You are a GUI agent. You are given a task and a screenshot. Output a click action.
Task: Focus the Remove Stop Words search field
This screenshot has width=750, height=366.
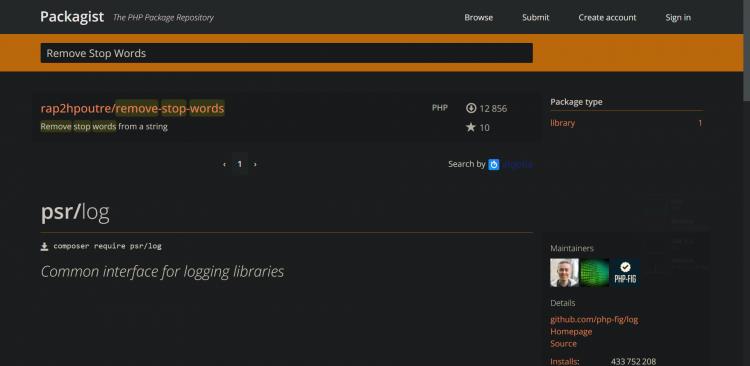click(287, 53)
